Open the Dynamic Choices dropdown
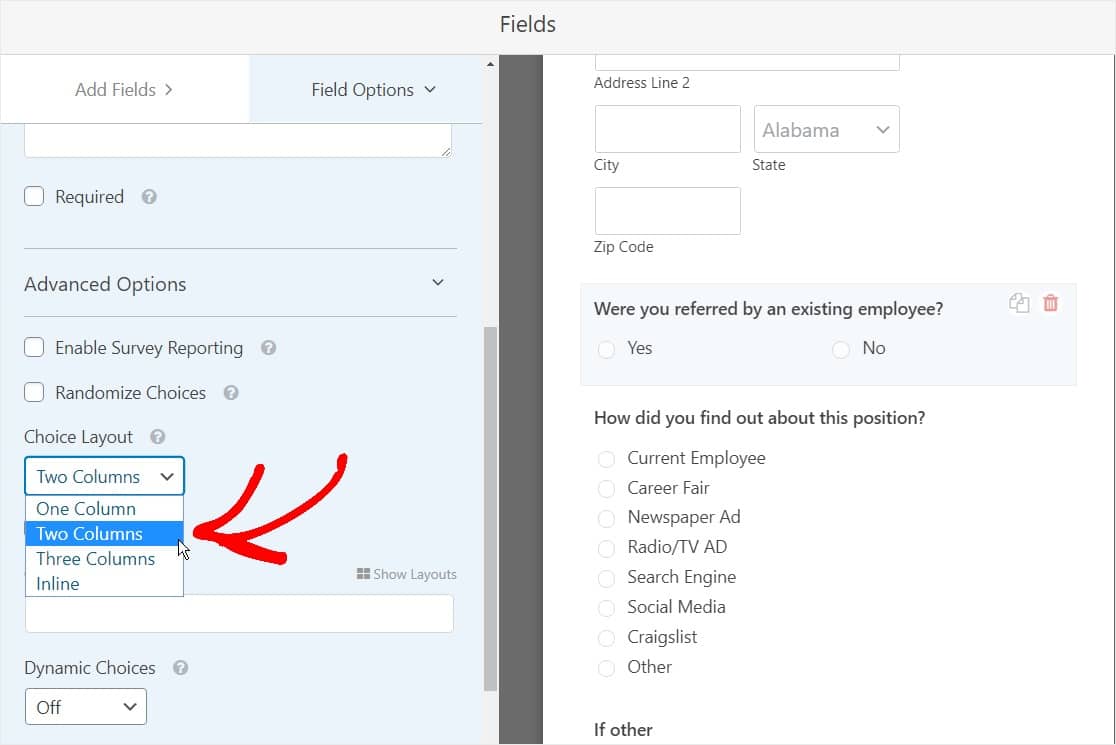 click(85, 707)
